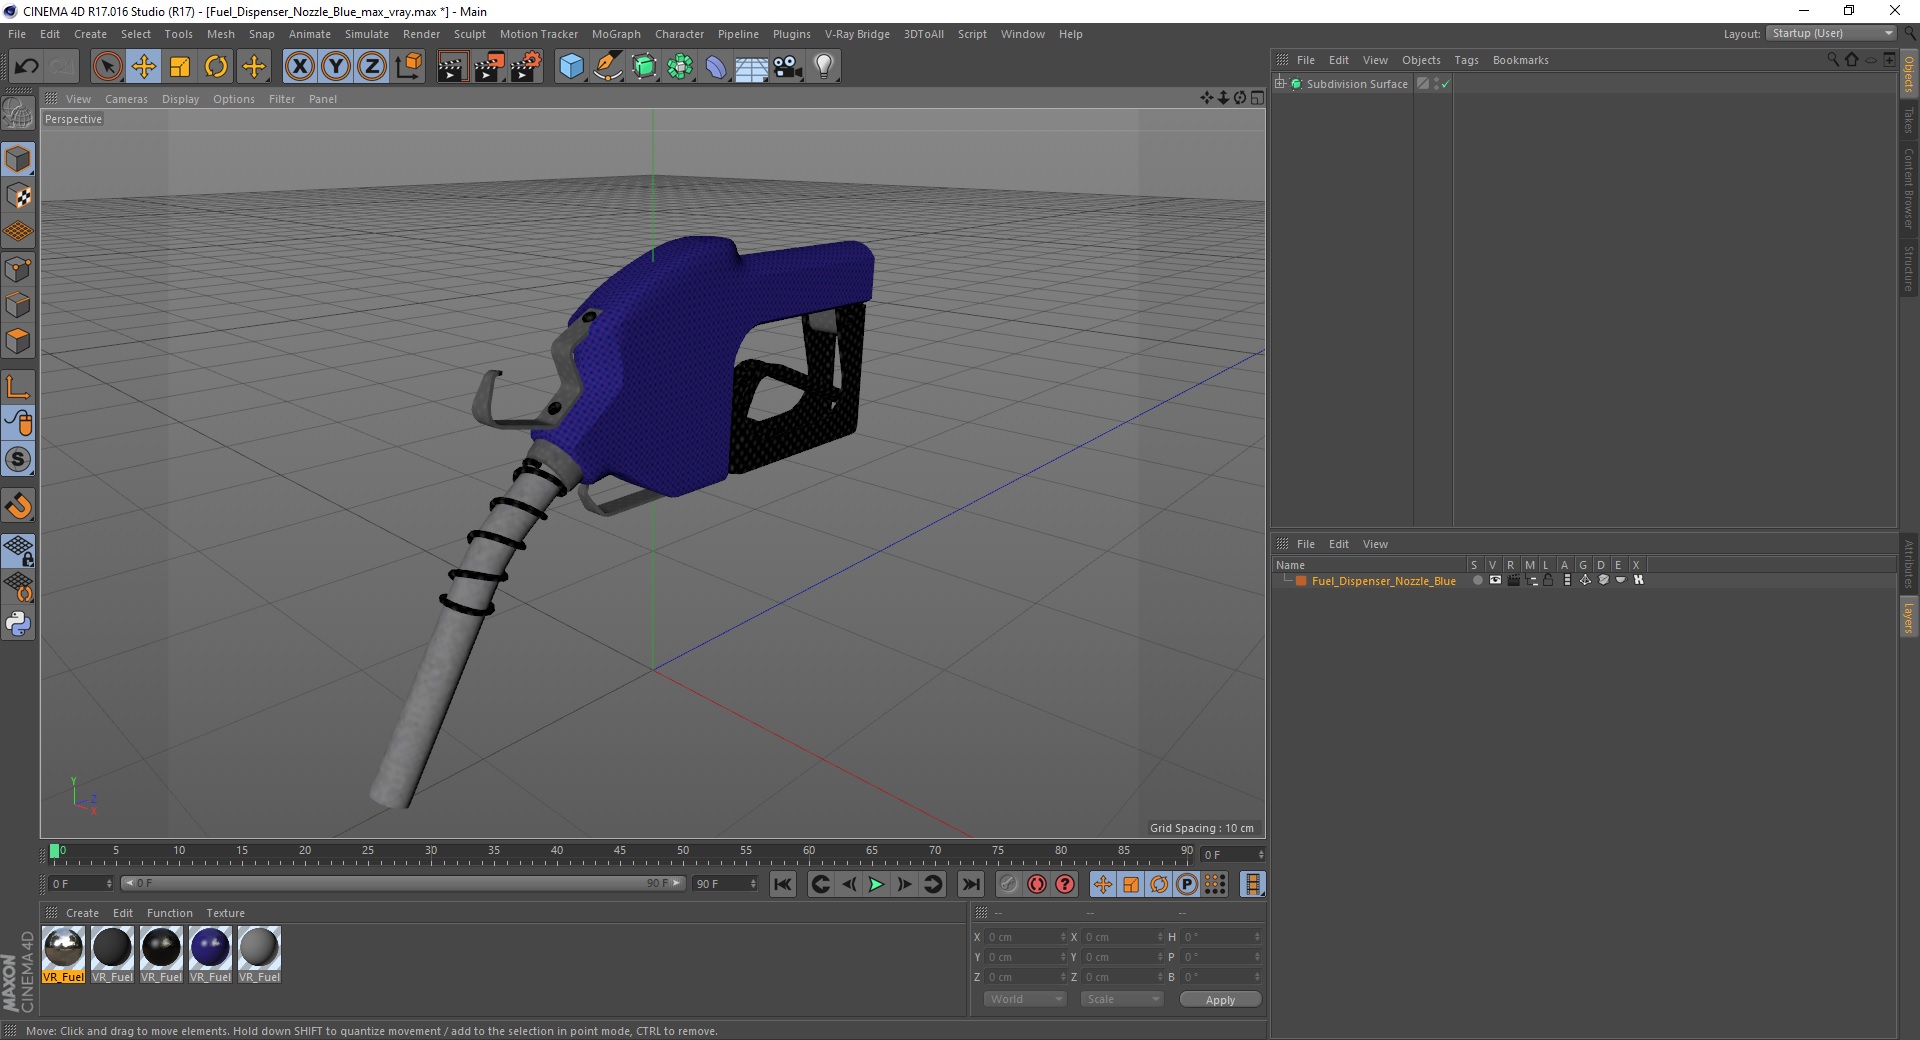Open the Python script icon in sidebar
The width and height of the screenshot is (1920, 1040).
tap(18, 624)
